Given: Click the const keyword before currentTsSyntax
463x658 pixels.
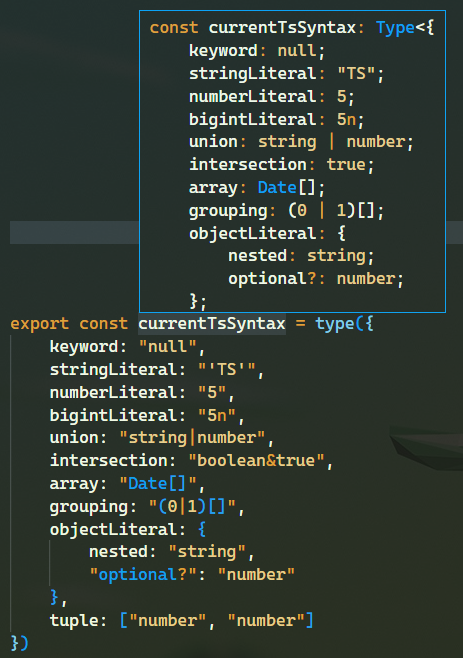Looking at the screenshot, I should tap(103, 324).
